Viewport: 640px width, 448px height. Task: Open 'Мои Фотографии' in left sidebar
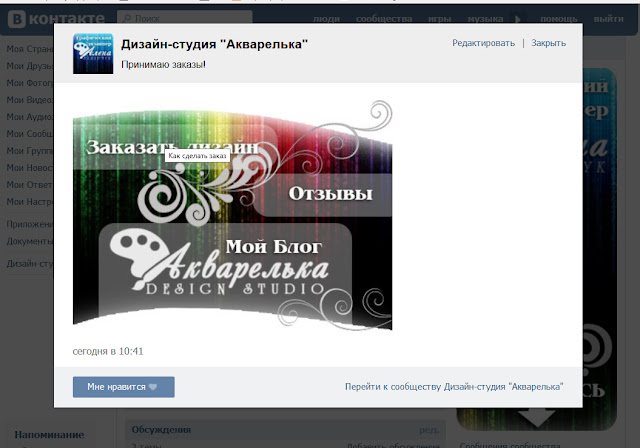pos(30,83)
